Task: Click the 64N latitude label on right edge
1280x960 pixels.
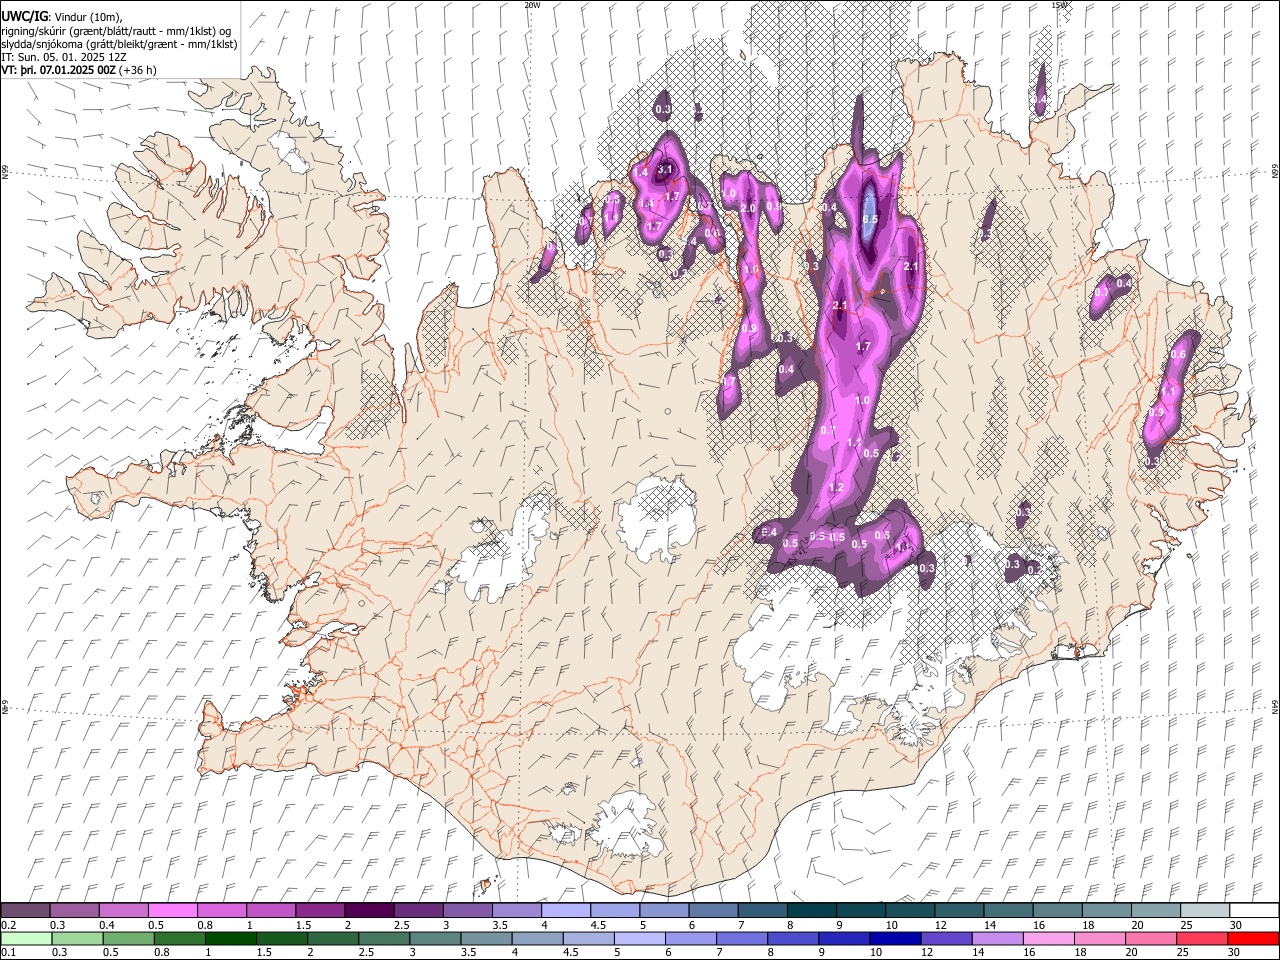Action: point(1275,705)
